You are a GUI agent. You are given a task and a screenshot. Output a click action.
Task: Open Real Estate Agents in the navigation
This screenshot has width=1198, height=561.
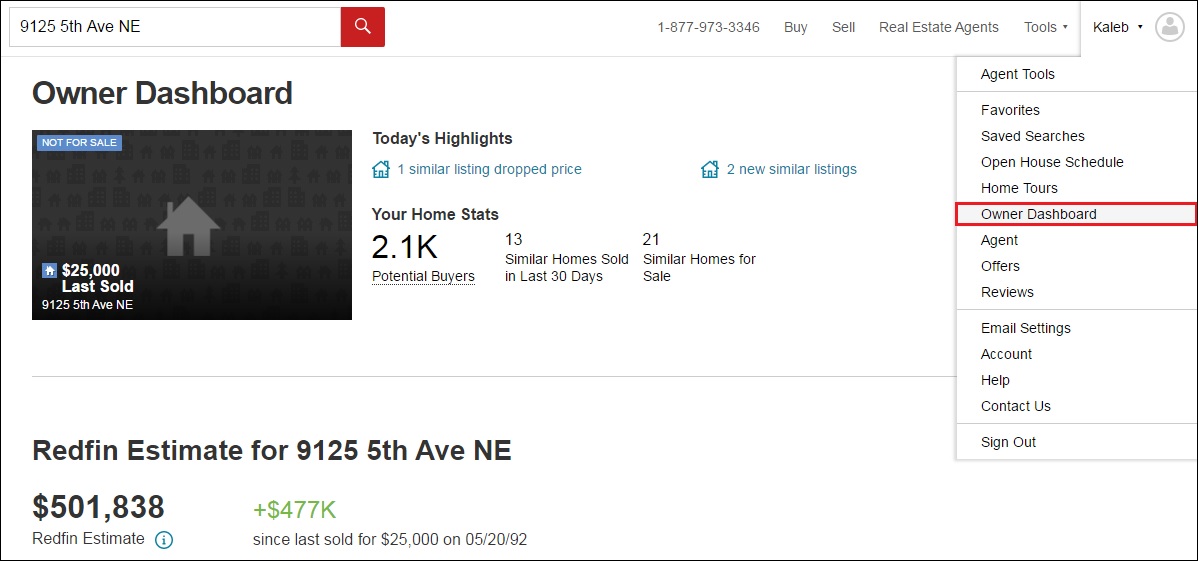[x=938, y=28]
